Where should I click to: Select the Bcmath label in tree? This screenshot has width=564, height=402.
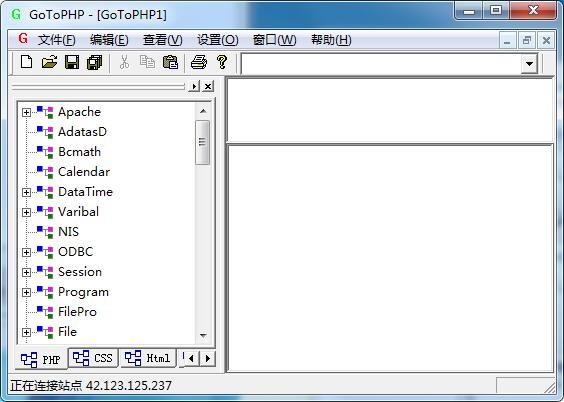79,152
